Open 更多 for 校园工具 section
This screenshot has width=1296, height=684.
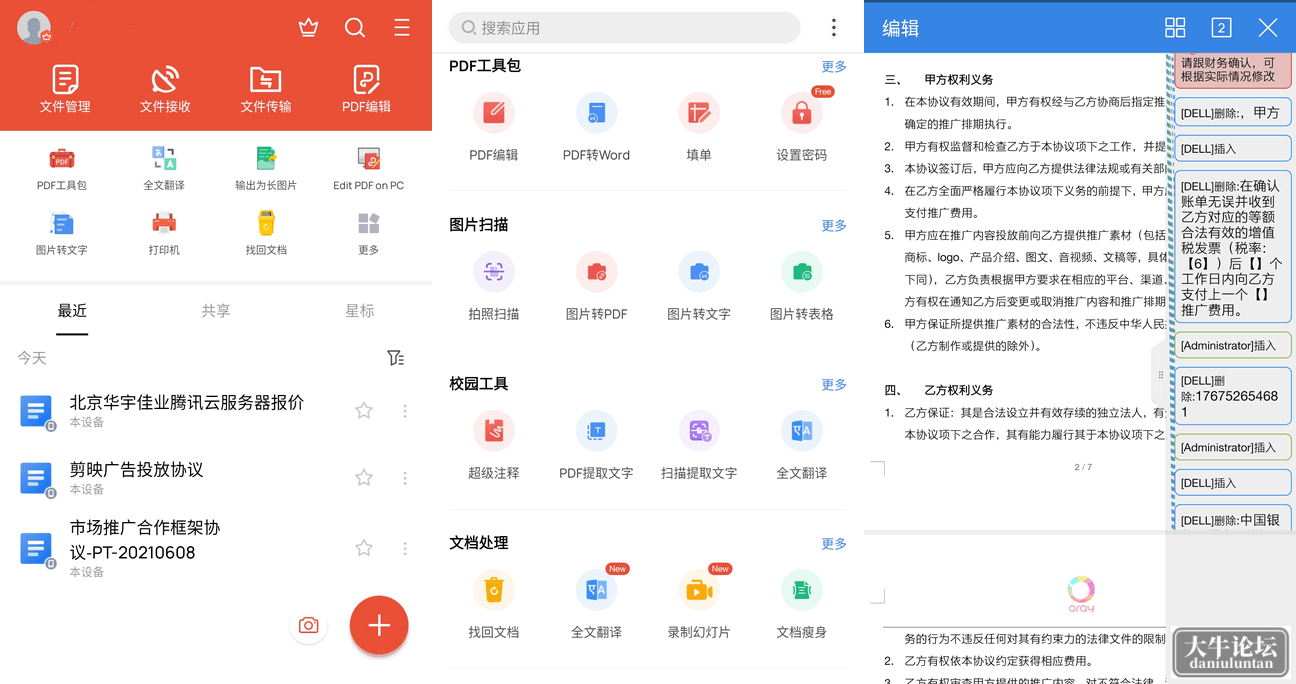click(x=834, y=384)
